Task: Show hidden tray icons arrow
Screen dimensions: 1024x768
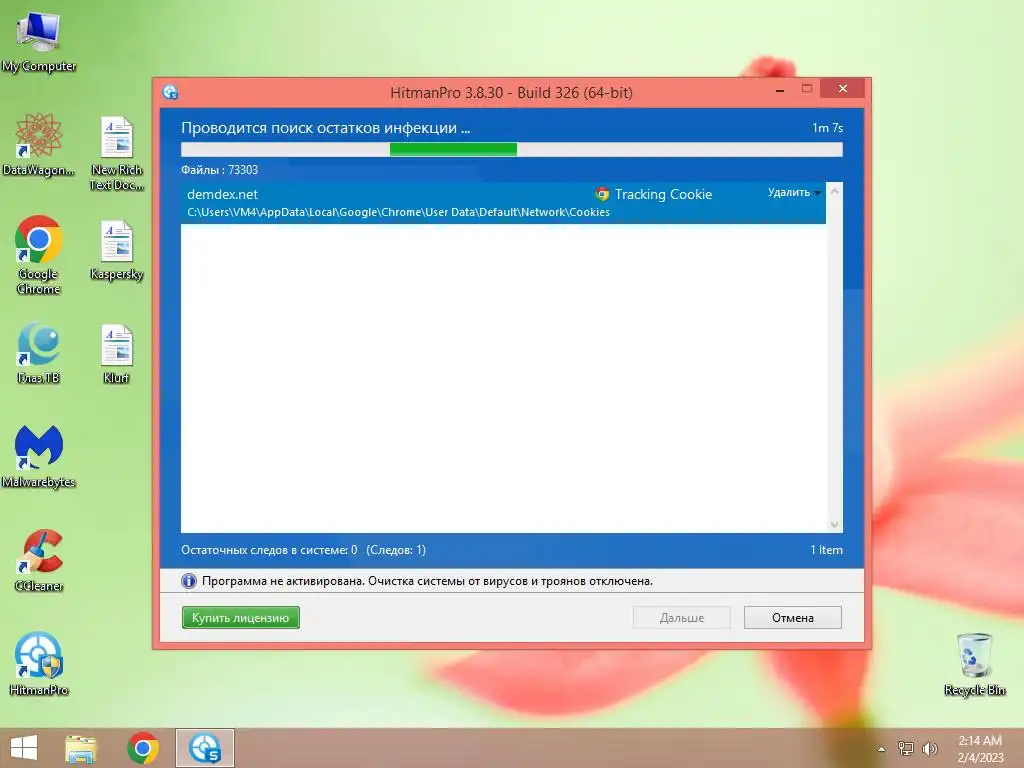Action: coord(882,749)
